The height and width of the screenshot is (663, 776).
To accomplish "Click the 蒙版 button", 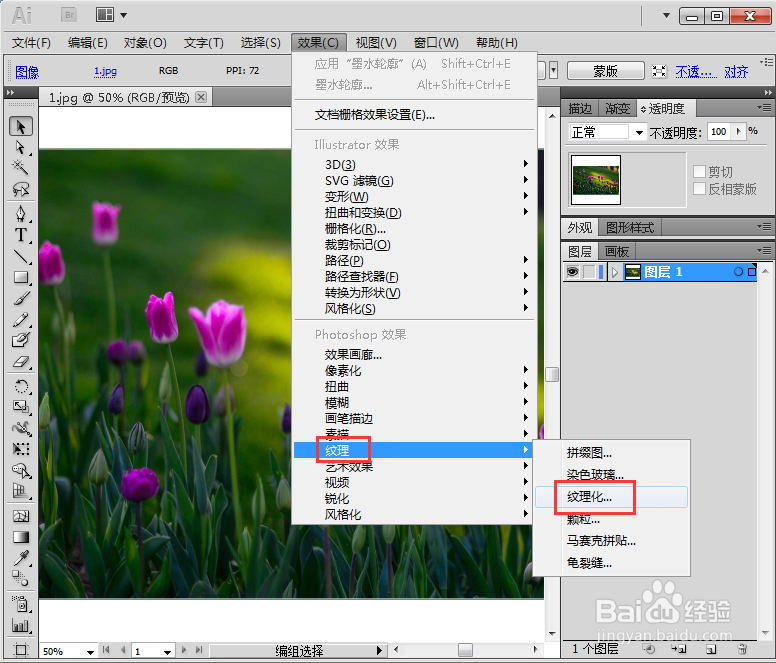I will point(605,71).
